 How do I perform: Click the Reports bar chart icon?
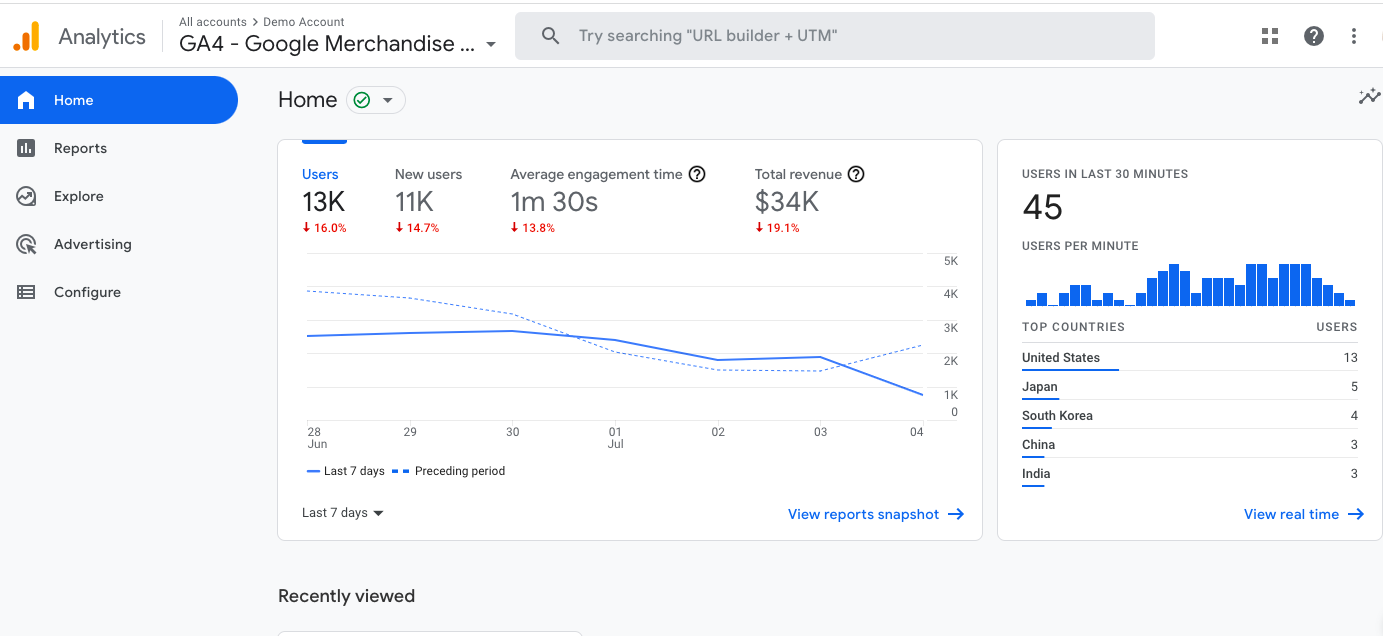click(x=26, y=148)
